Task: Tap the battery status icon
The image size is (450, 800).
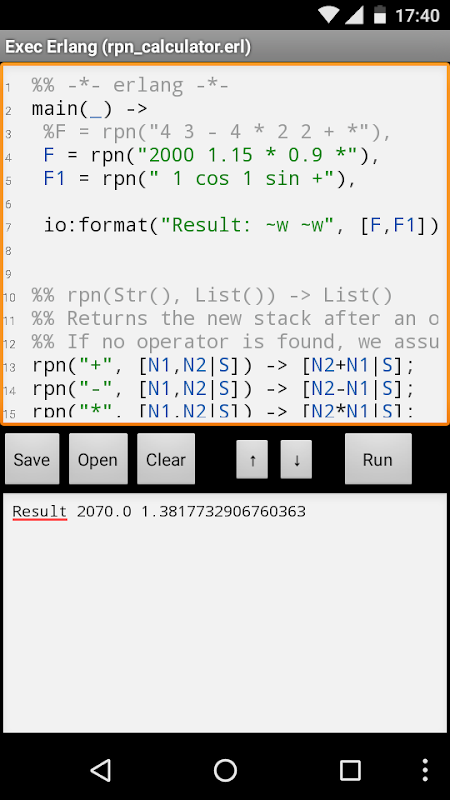Action: pyautogui.click(x=380, y=14)
